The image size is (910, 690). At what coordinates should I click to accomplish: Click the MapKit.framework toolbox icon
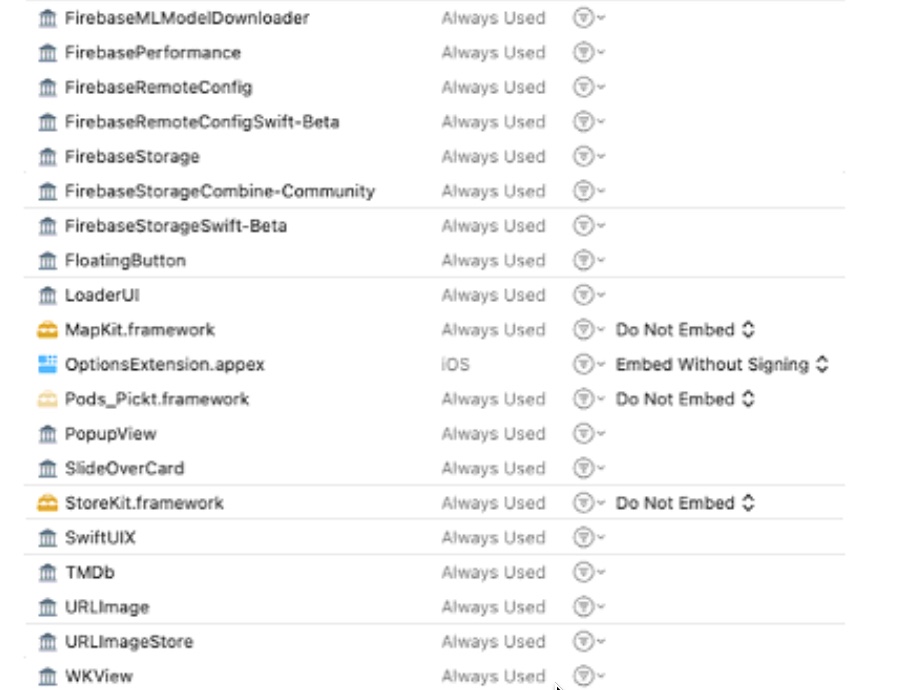point(47,330)
